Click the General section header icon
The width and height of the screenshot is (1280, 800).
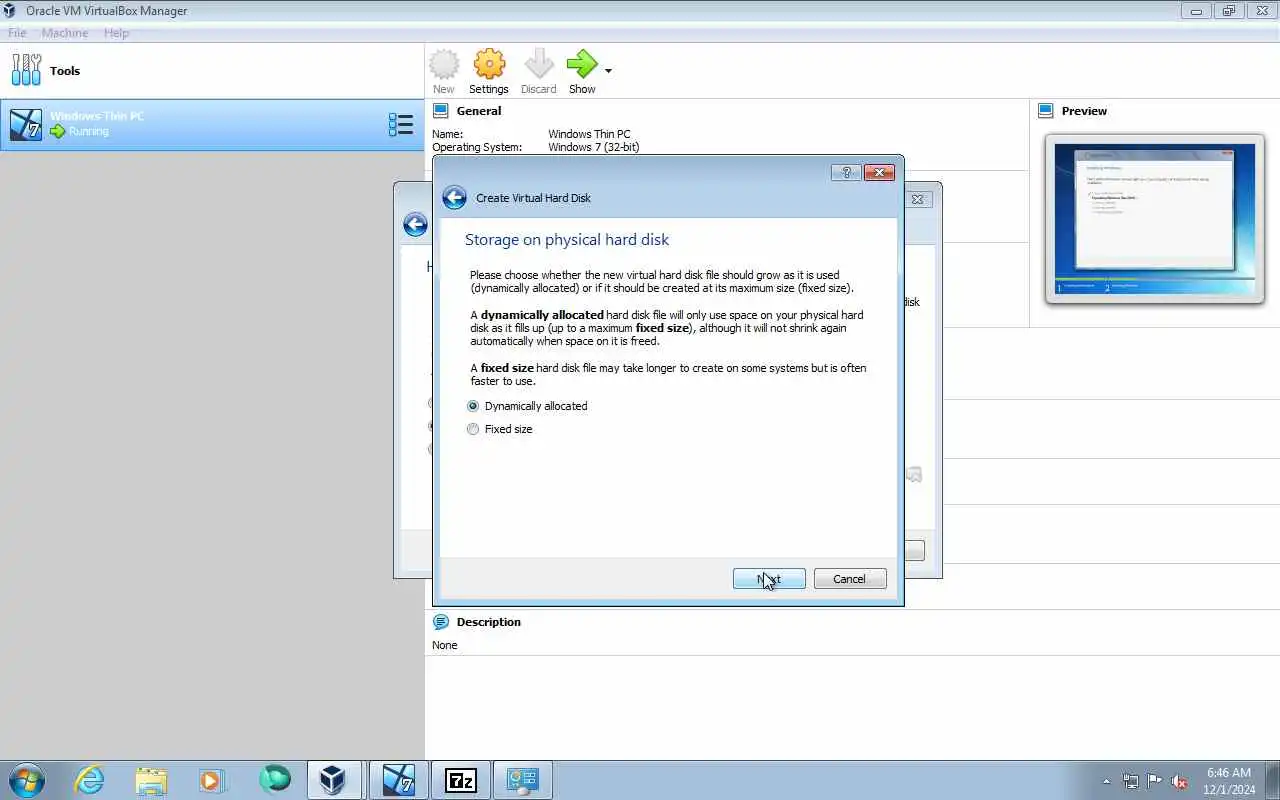(441, 111)
